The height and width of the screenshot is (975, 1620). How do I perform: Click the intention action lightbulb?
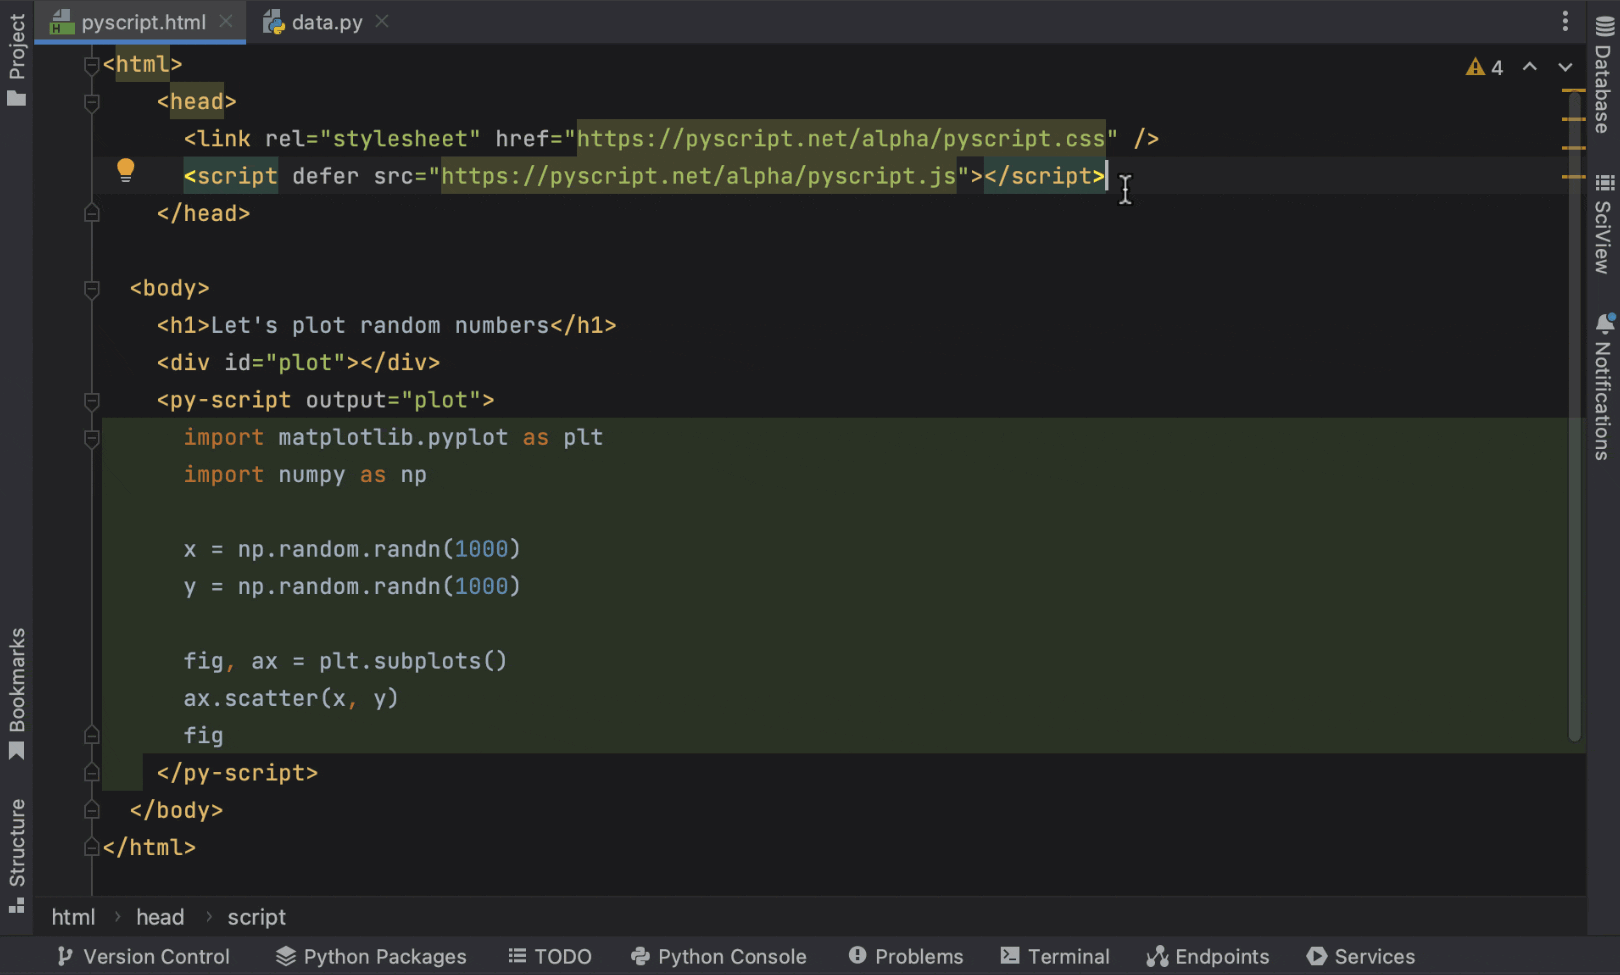click(125, 170)
